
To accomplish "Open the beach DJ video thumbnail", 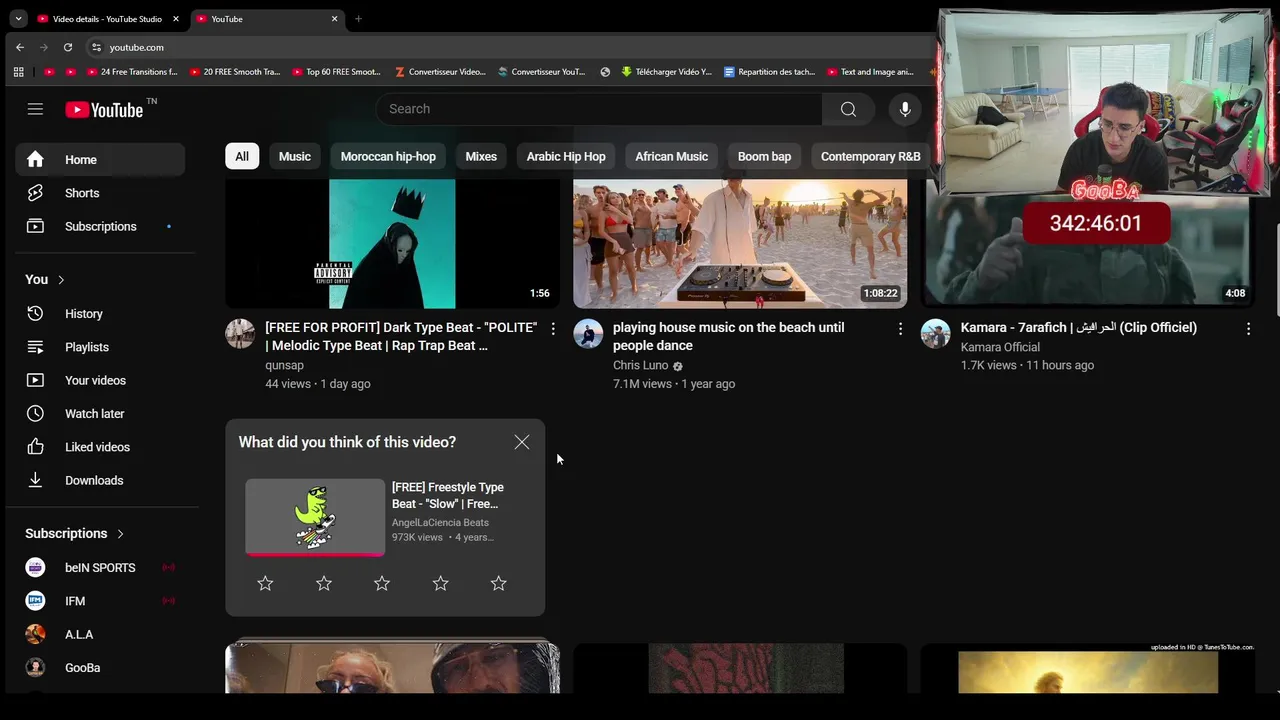I will tap(740, 243).
